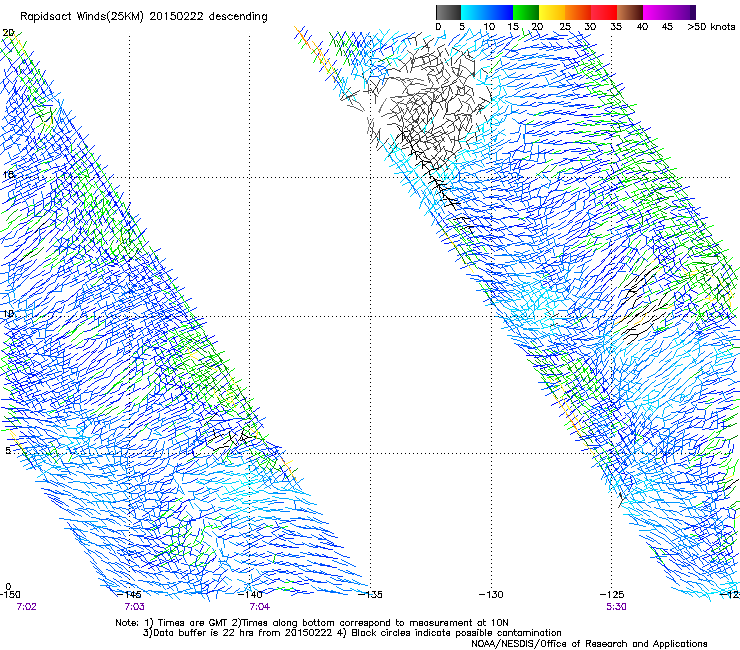Click the gray 0-5 knots color segment
The width and height of the screenshot is (740, 650).
pos(448,12)
